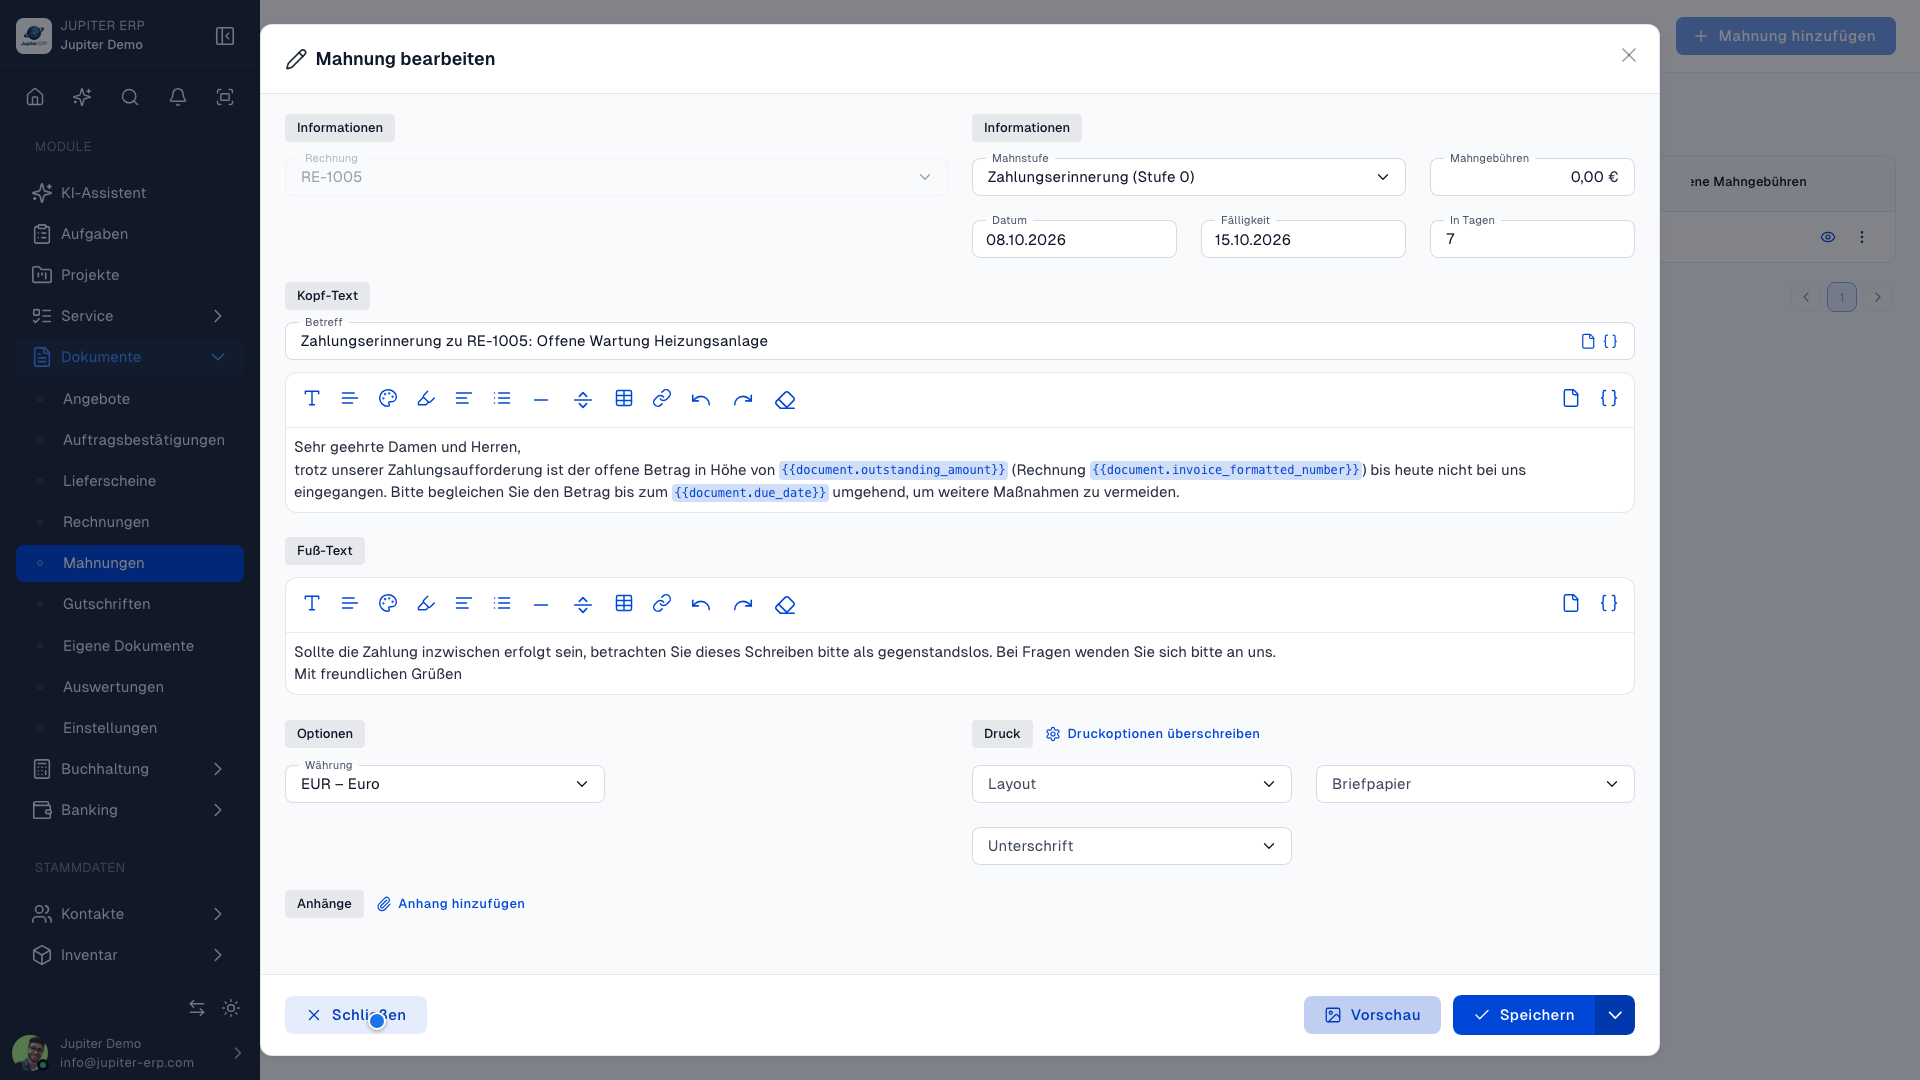Insert placeholder braces in Betreff field
Viewport: 1920px width, 1080px height.
[x=1610, y=341]
